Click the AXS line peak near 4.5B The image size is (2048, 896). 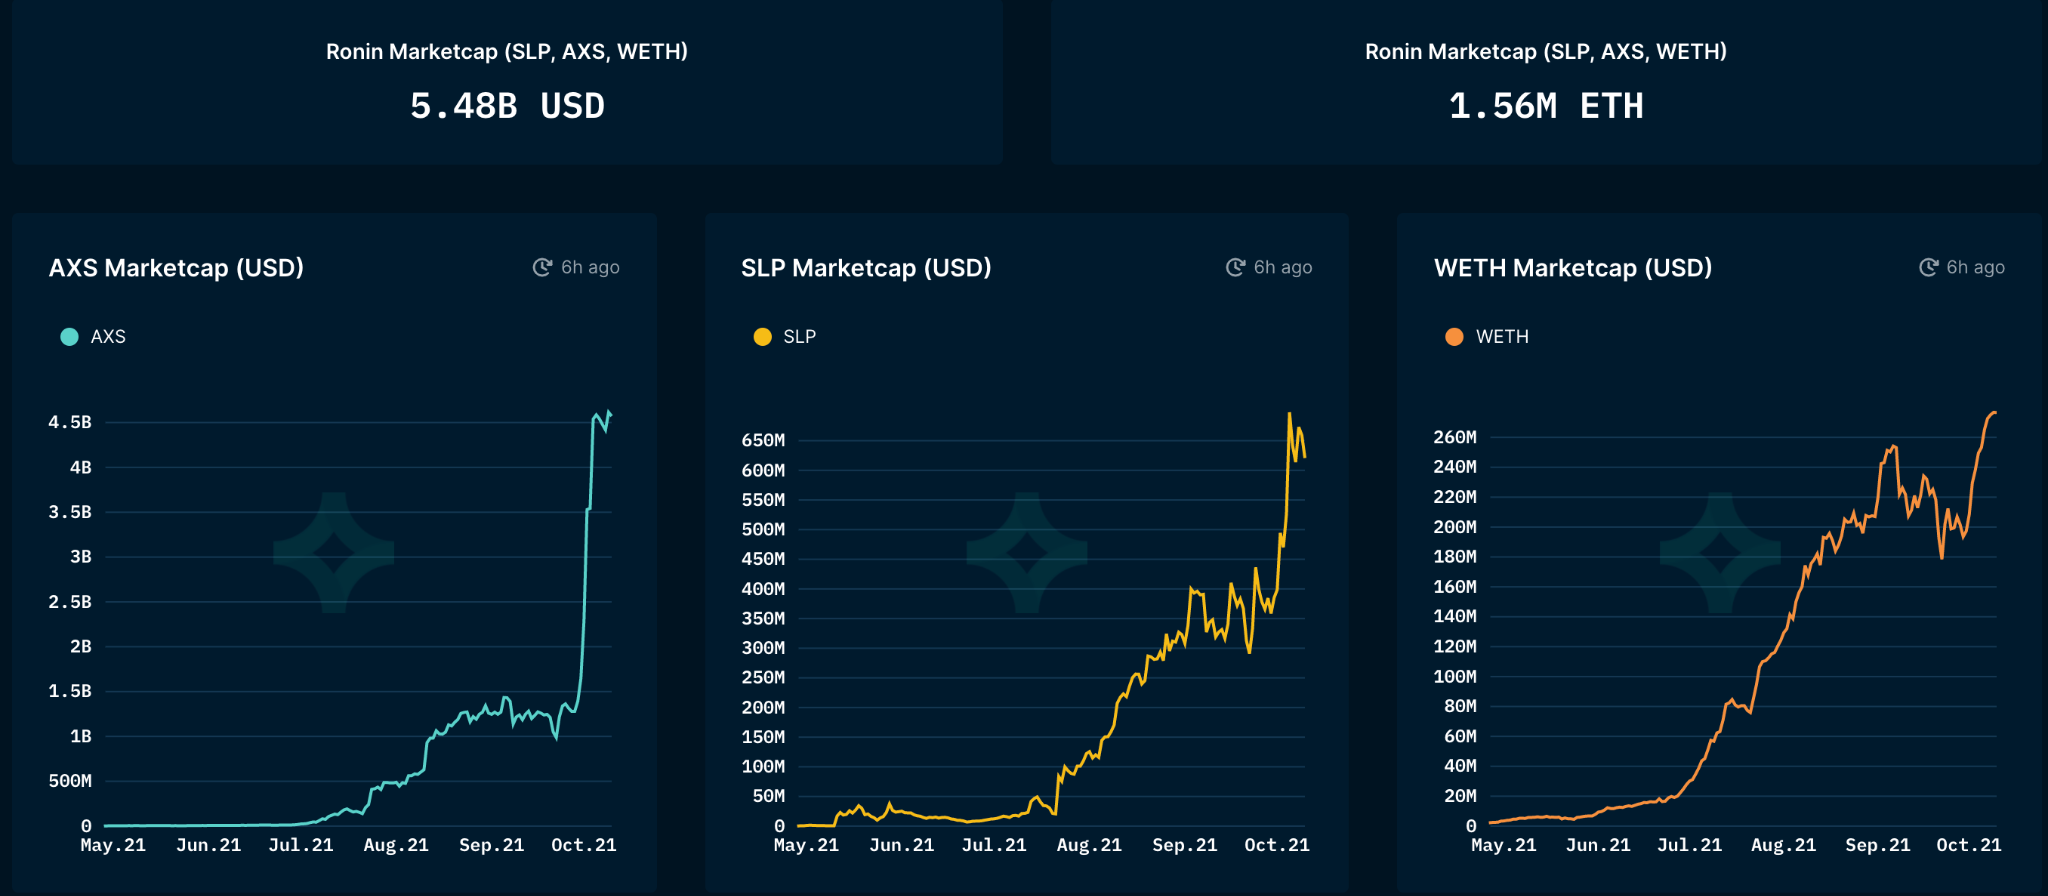609,412
